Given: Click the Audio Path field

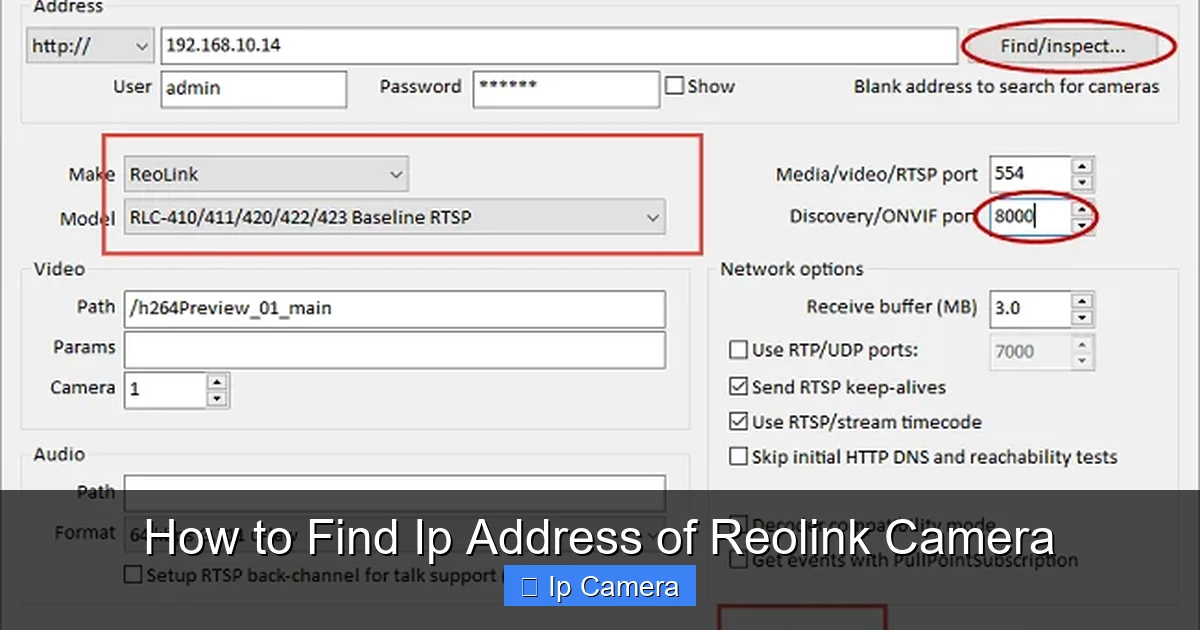Looking at the screenshot, I should coord(394,491).
